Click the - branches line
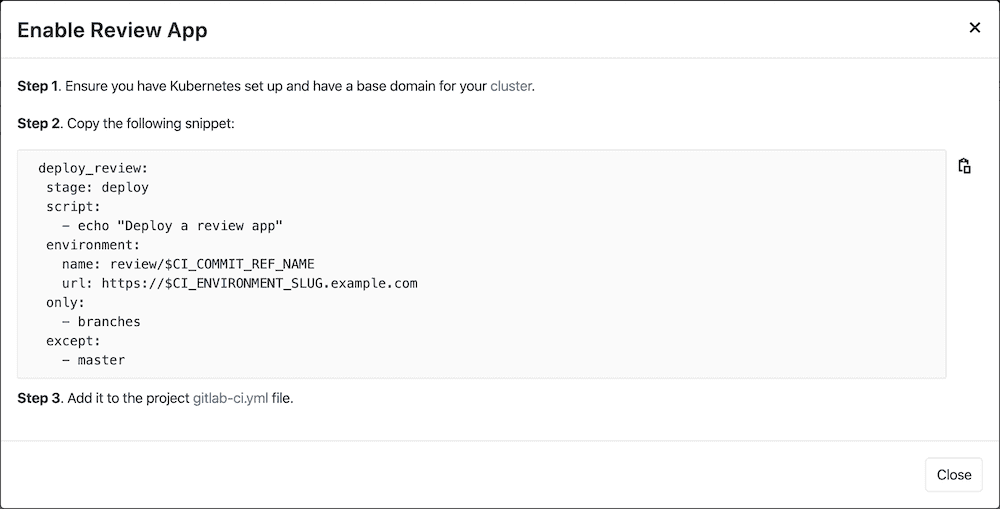 [101, 322]
